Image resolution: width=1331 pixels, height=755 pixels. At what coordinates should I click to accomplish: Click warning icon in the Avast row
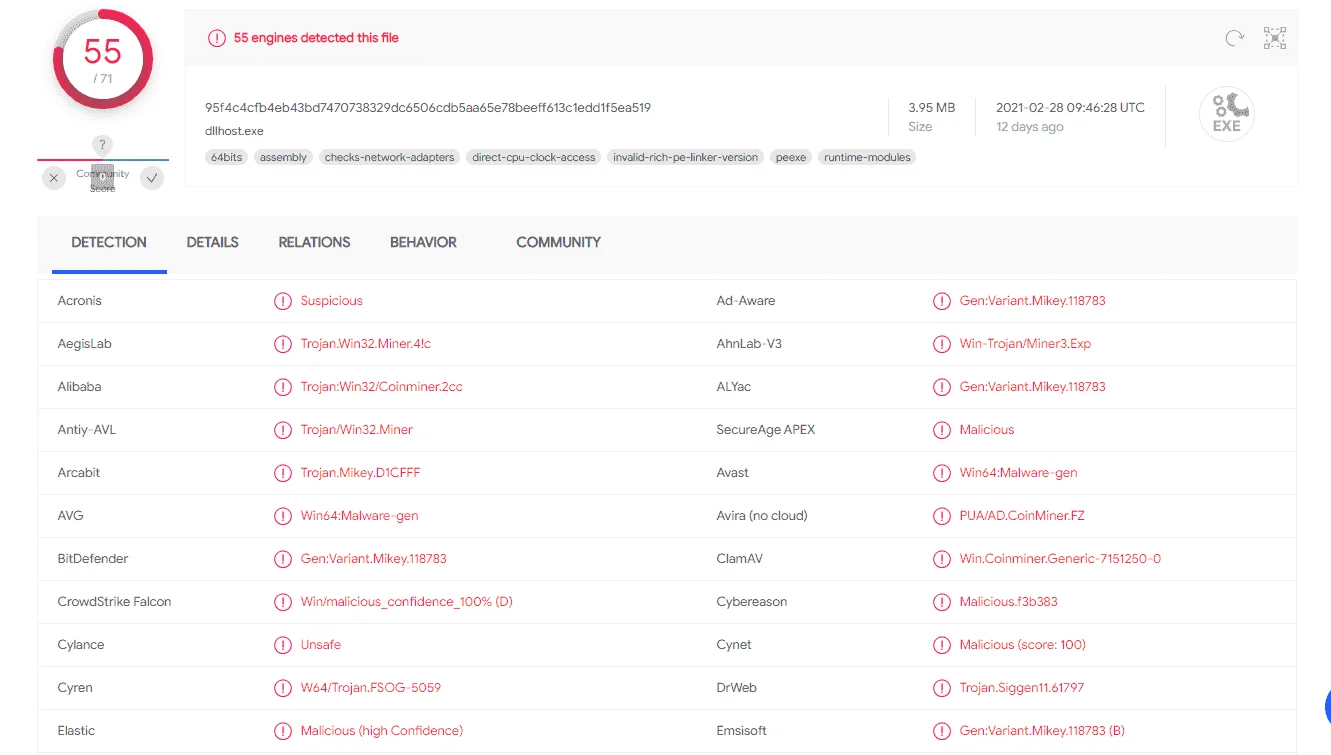(942, 473)
